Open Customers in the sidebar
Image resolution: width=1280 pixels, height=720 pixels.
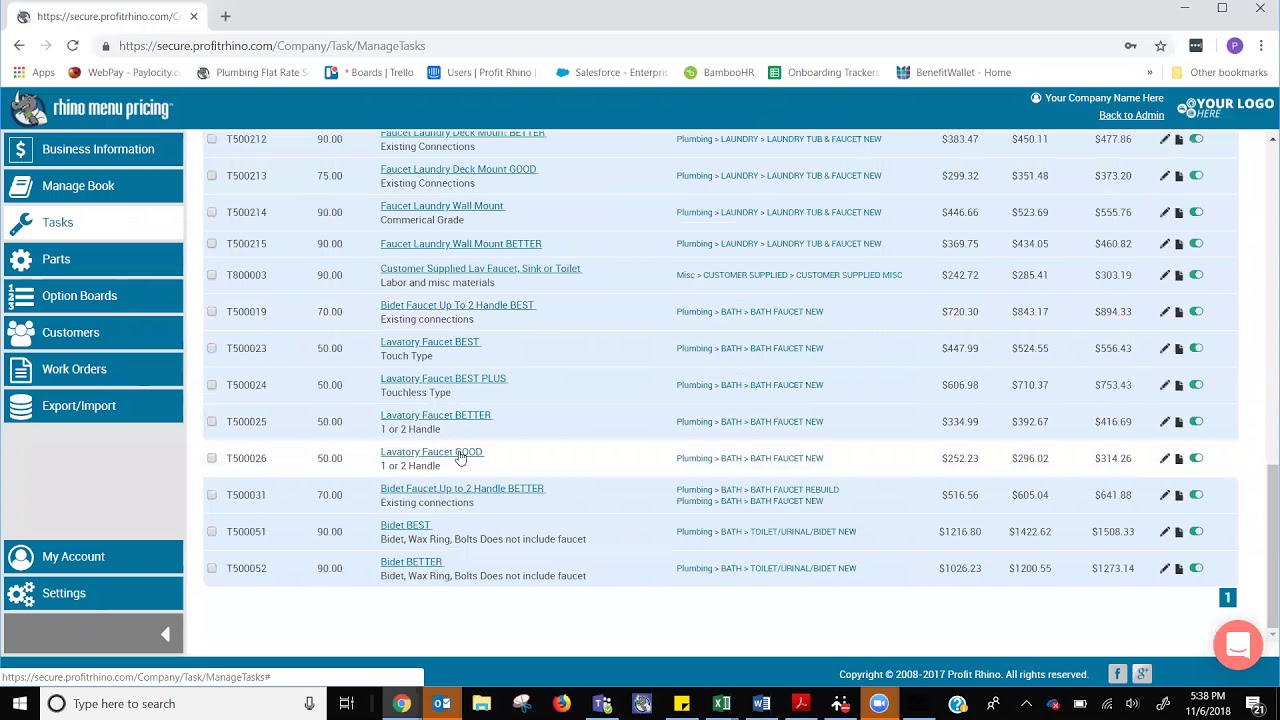click(94, 332)
